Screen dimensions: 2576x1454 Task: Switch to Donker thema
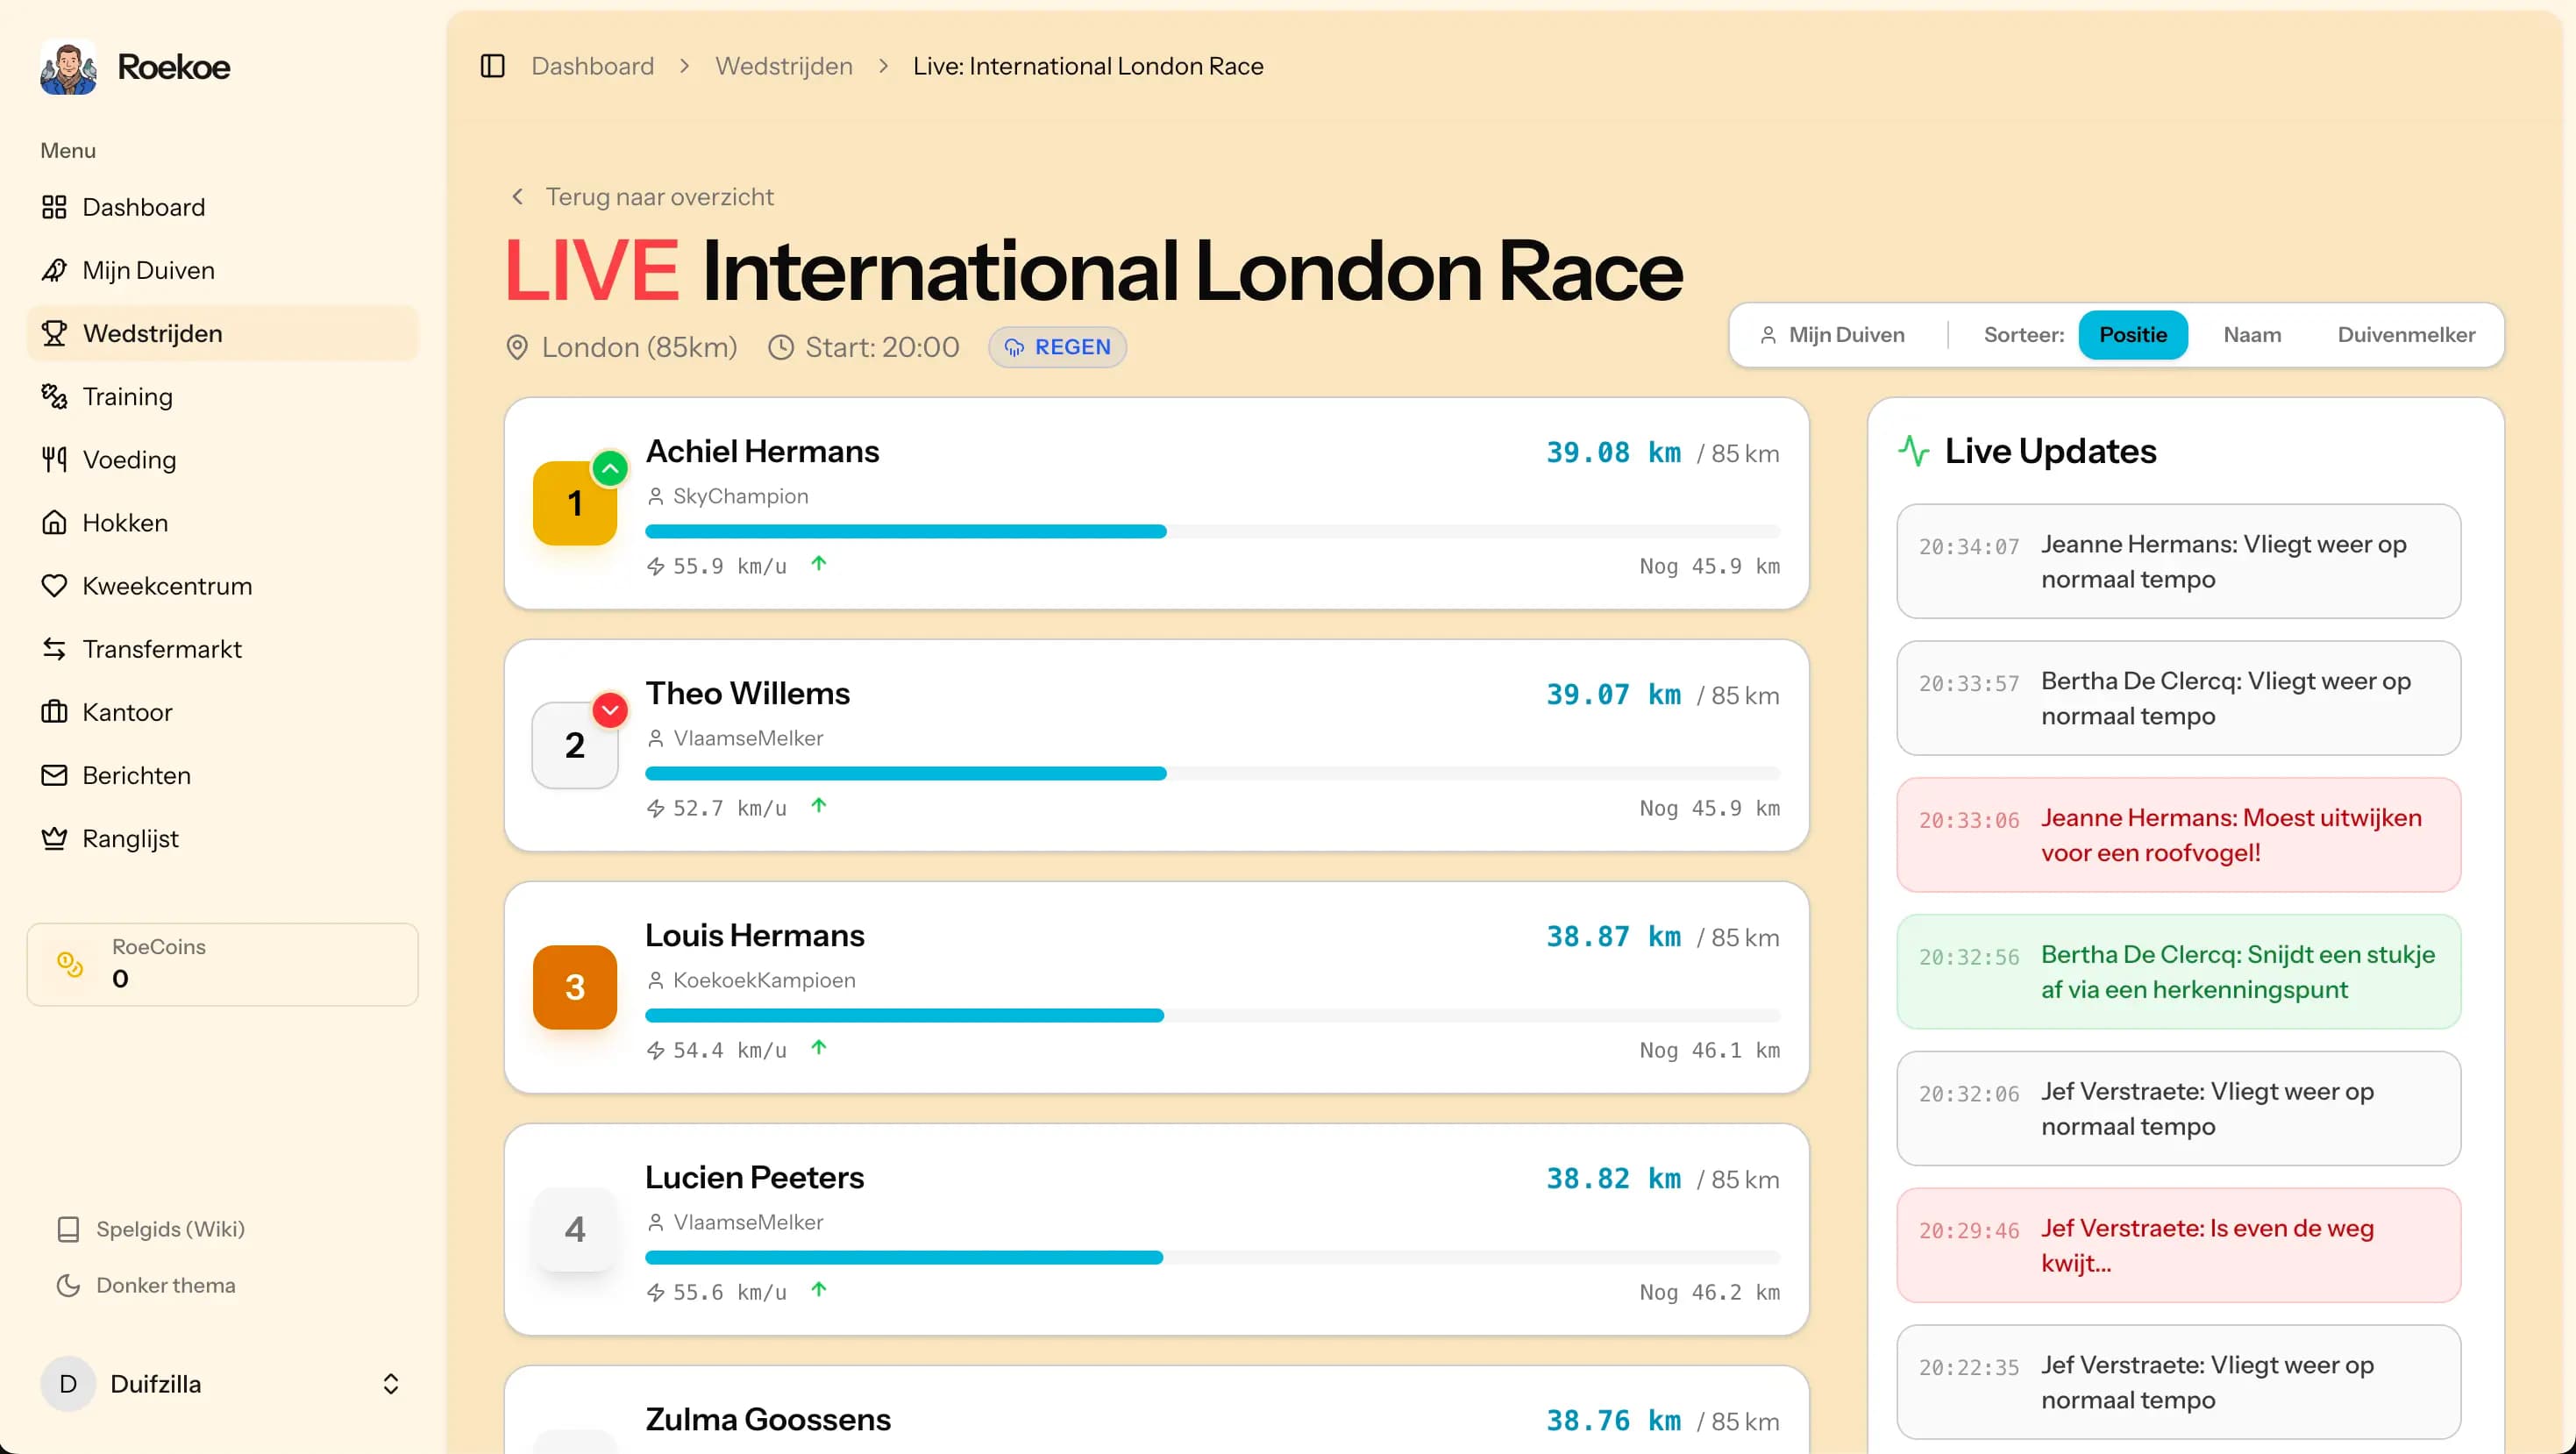click(165, 1285)
